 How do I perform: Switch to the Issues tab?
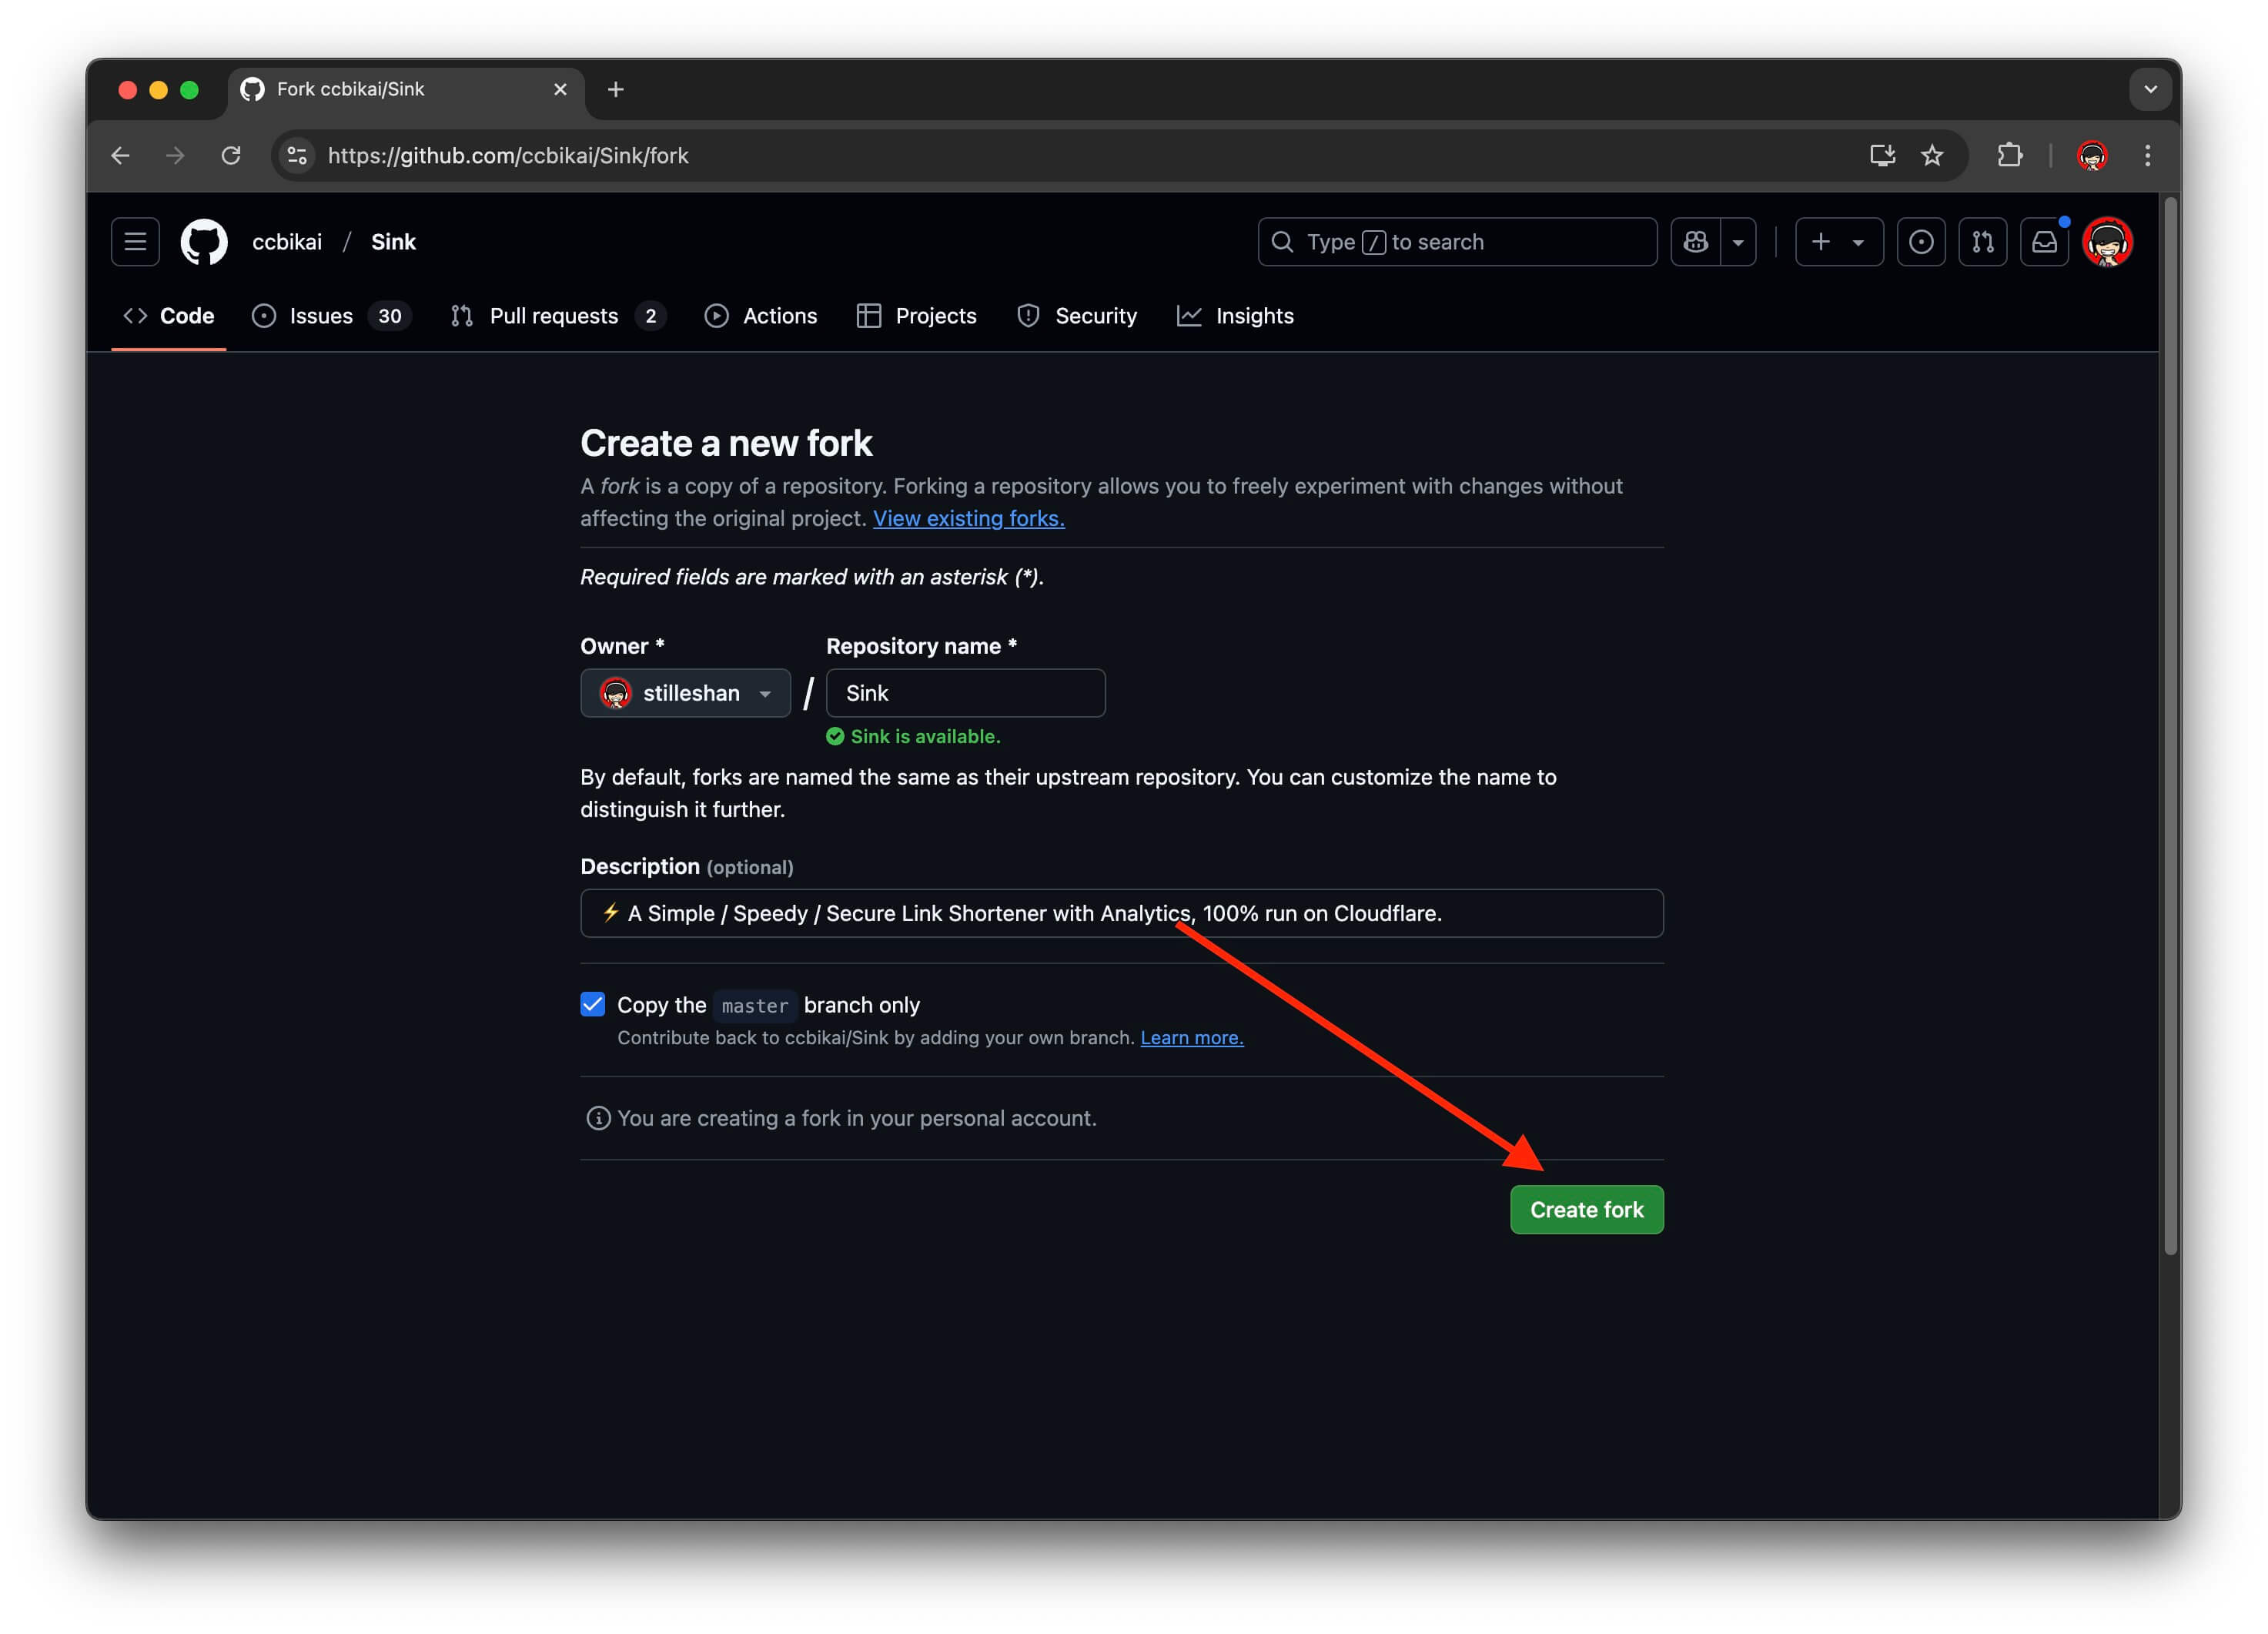(x=331, y=316)
